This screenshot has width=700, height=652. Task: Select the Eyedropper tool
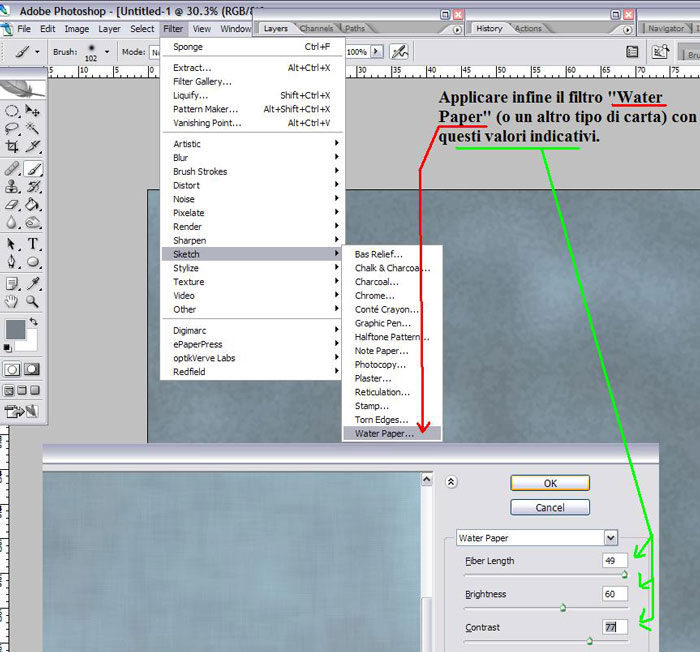pyautogui.click(x=32, y=284)
